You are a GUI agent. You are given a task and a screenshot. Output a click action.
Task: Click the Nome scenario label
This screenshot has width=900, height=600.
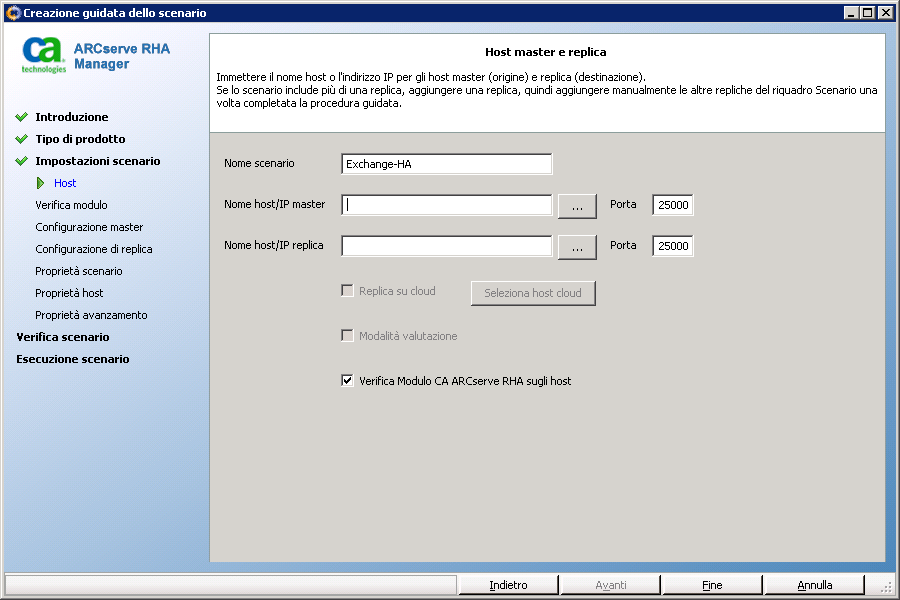[259, 163]
